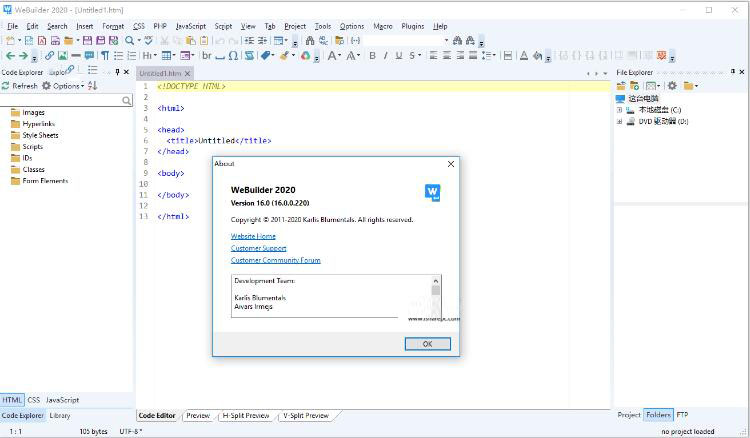This screenshot has height=438, width=750.
Task: Click the Code Explorer sort A-Z icon
Action: 93,86
